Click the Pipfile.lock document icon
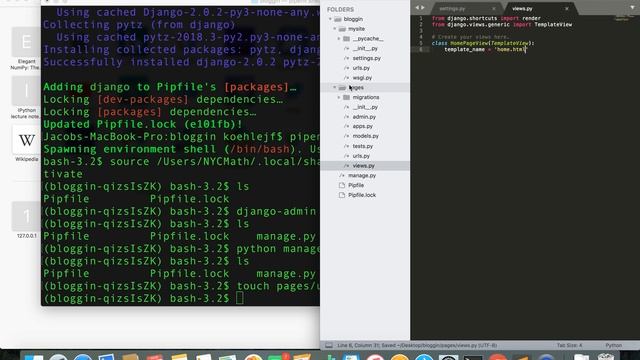Viewport: 640px width, 360px height. [x=342, y=195]
